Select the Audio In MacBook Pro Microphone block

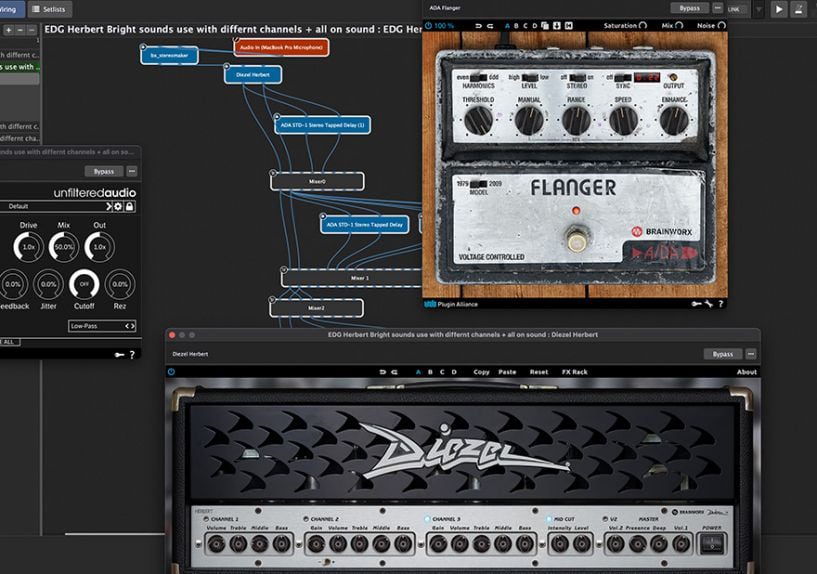[281, 47]
